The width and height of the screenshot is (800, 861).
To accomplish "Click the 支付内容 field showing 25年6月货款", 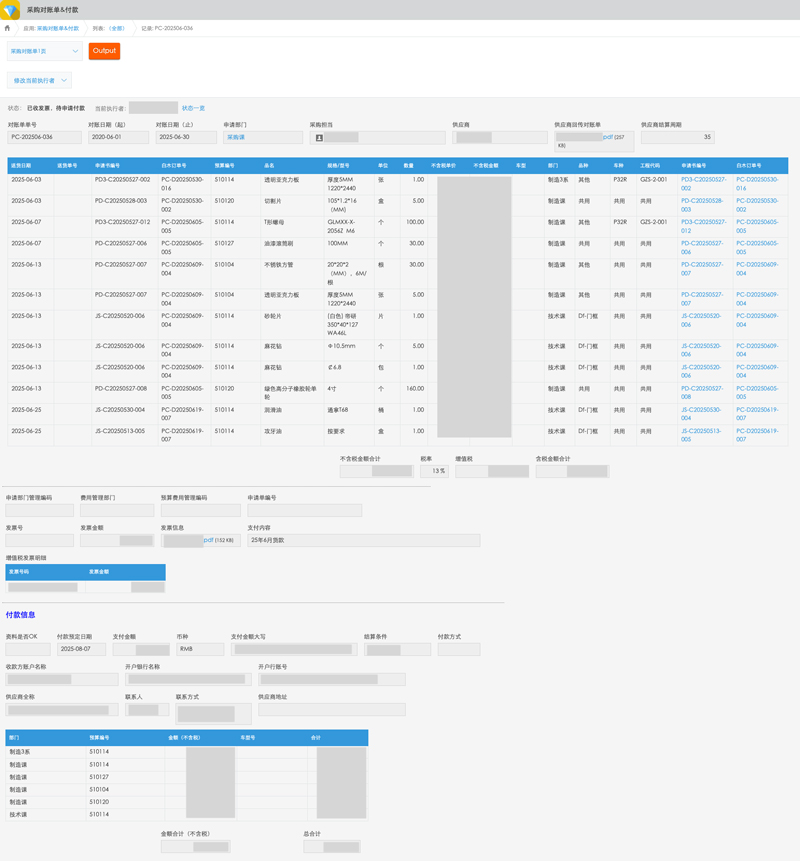I will click(x=363, y=541).
